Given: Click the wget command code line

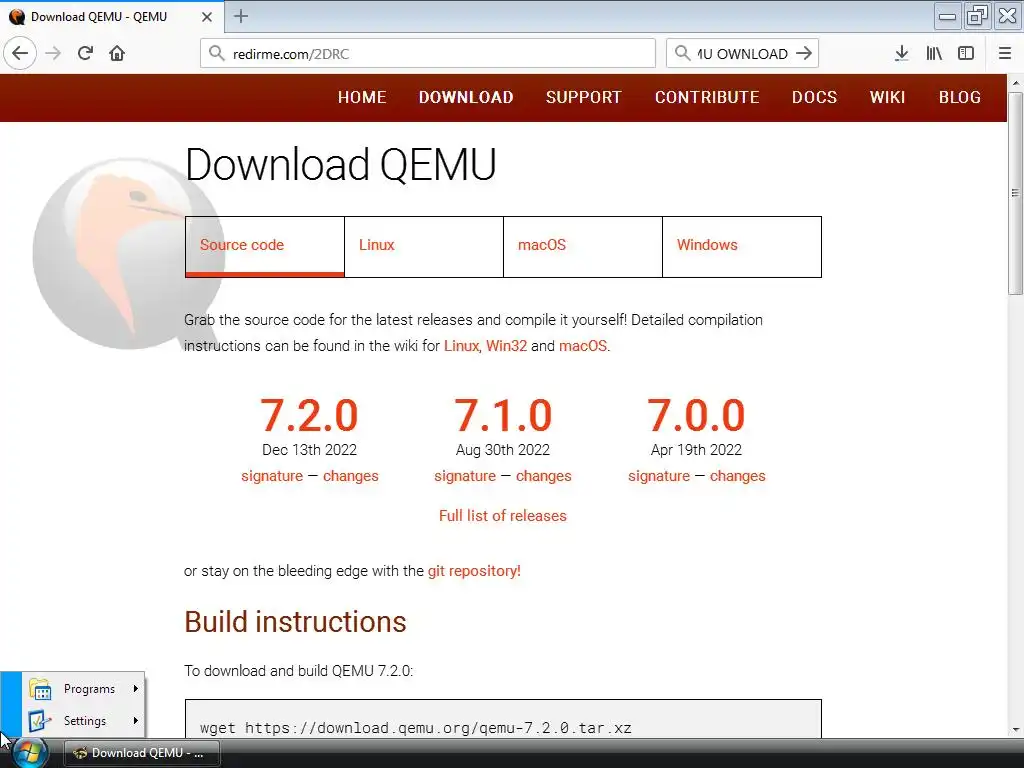Looking at the screenshot, I should [x=416, y=728].
